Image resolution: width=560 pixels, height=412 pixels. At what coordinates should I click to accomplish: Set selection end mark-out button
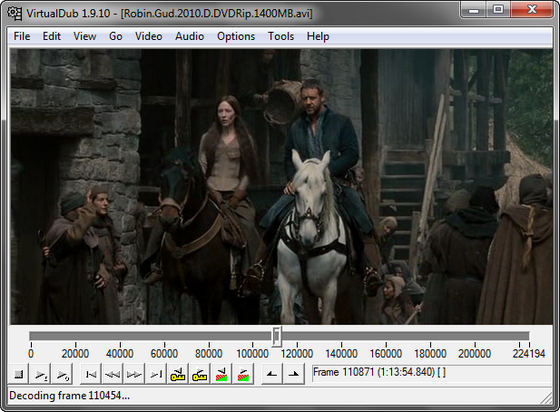coord(294,374)
